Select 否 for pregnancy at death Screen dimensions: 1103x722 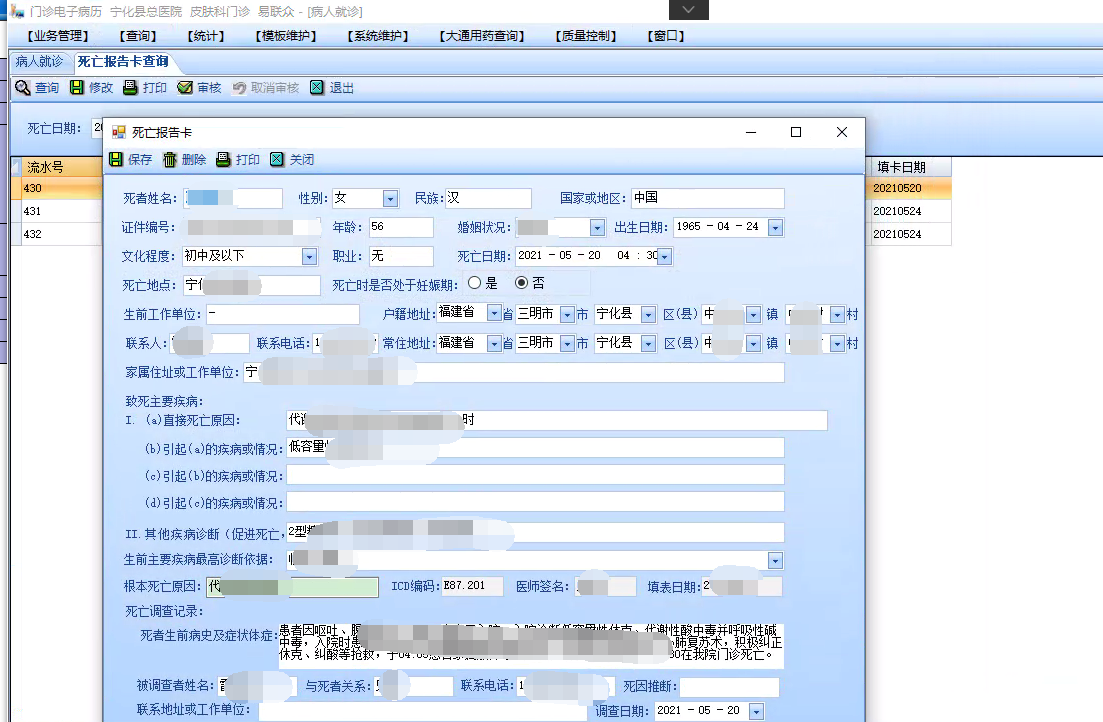coord(521,283)
